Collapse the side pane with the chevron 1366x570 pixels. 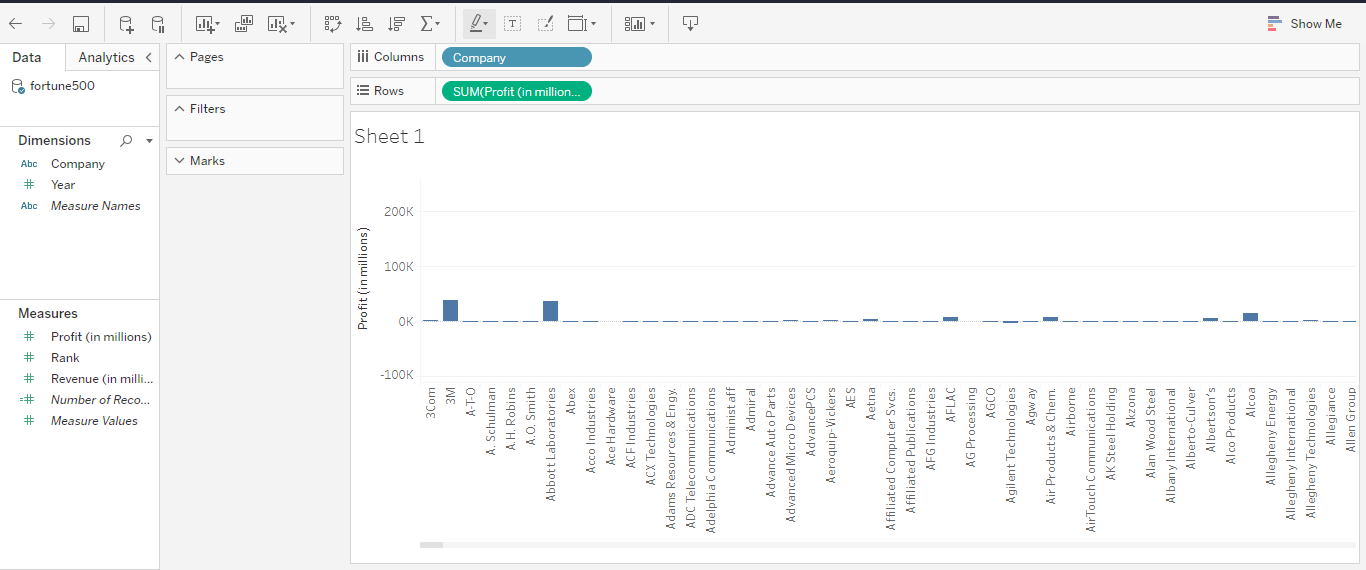149,58
